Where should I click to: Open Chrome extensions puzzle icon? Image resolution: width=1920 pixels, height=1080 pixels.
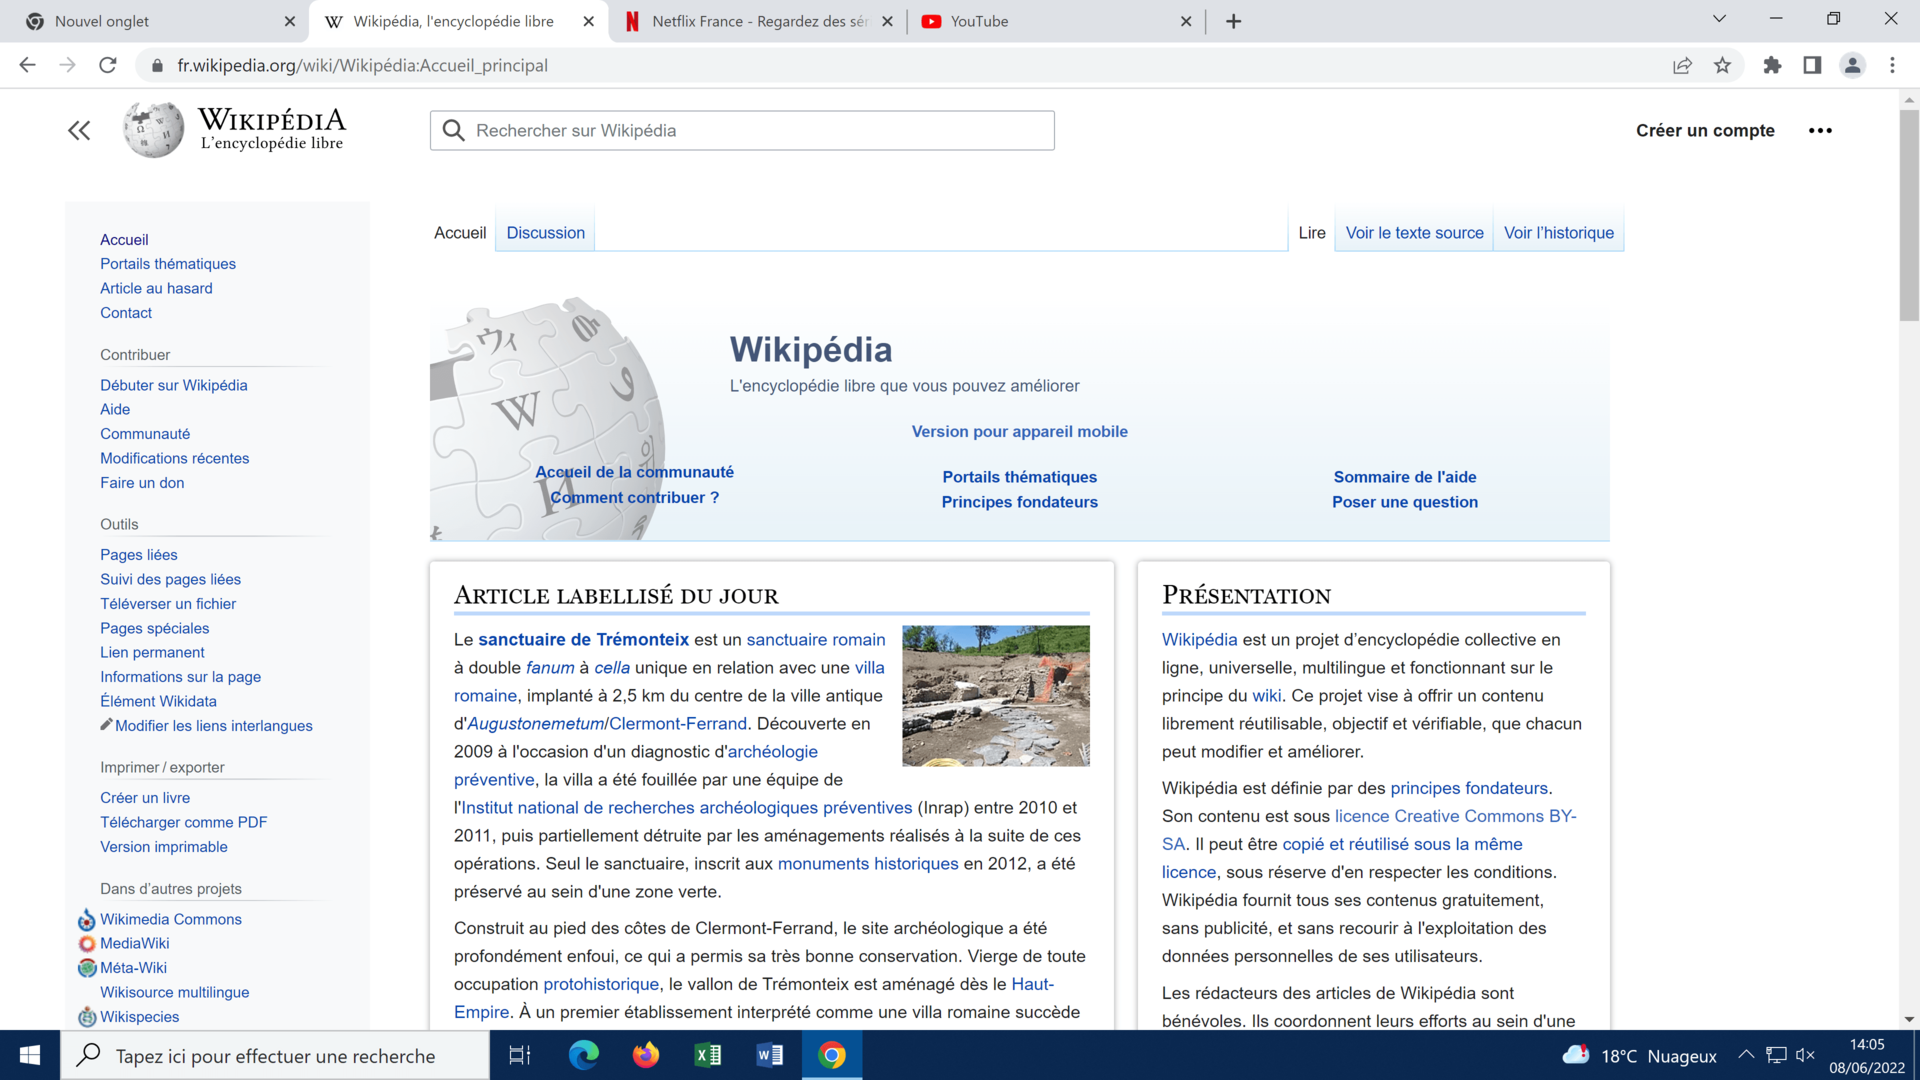click(1772, 65)
